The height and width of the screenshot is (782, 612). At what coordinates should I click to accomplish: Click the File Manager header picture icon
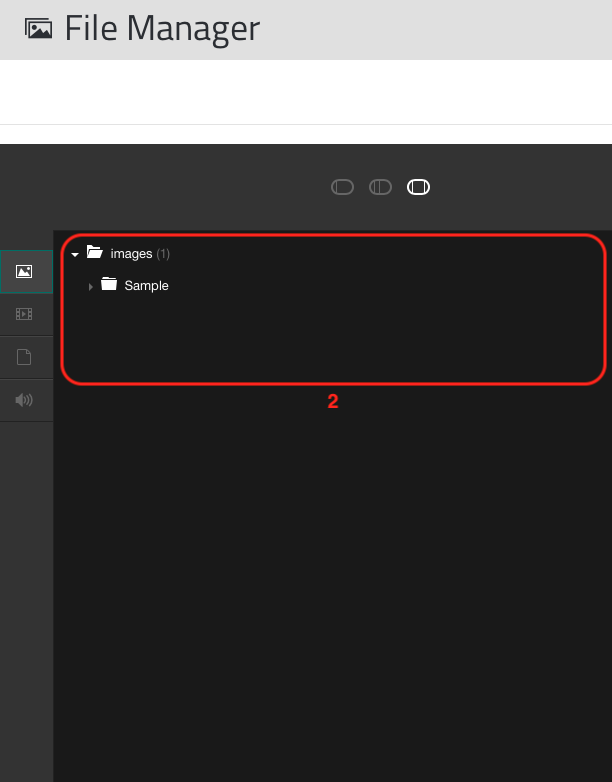coord(38,29)
